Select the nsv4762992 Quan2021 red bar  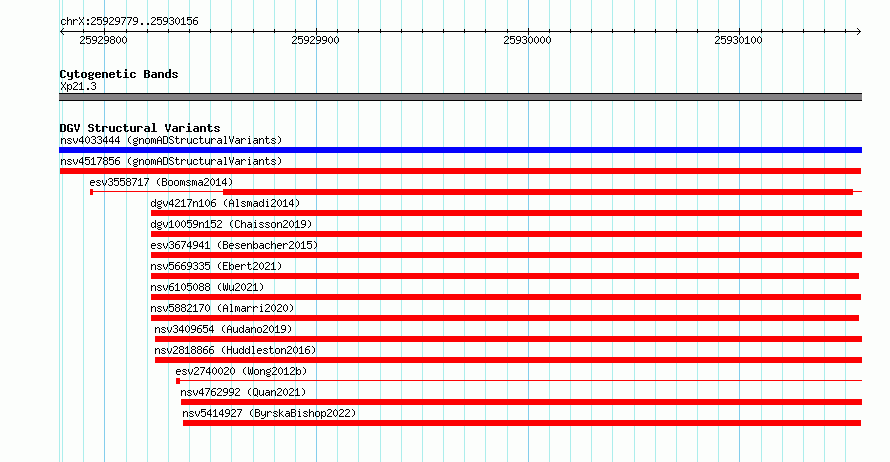522,402
